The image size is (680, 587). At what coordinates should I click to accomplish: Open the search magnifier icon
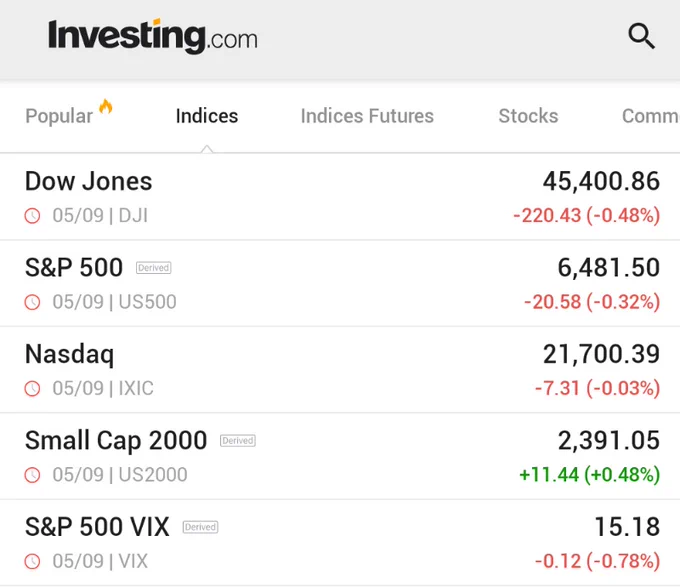641,36
